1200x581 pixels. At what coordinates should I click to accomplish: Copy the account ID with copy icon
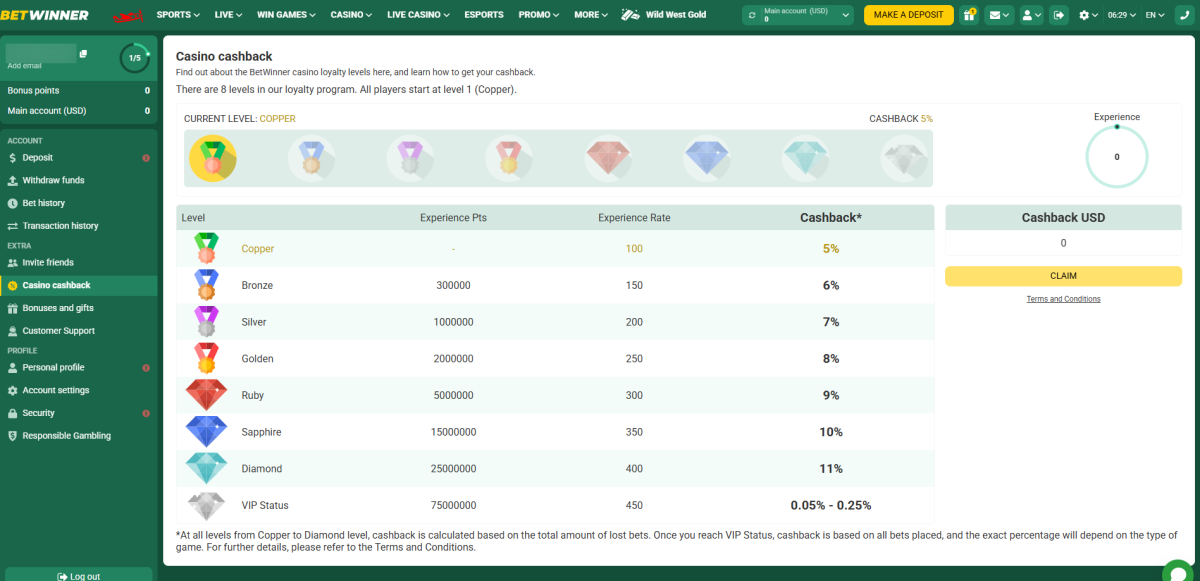click(83, 54)
